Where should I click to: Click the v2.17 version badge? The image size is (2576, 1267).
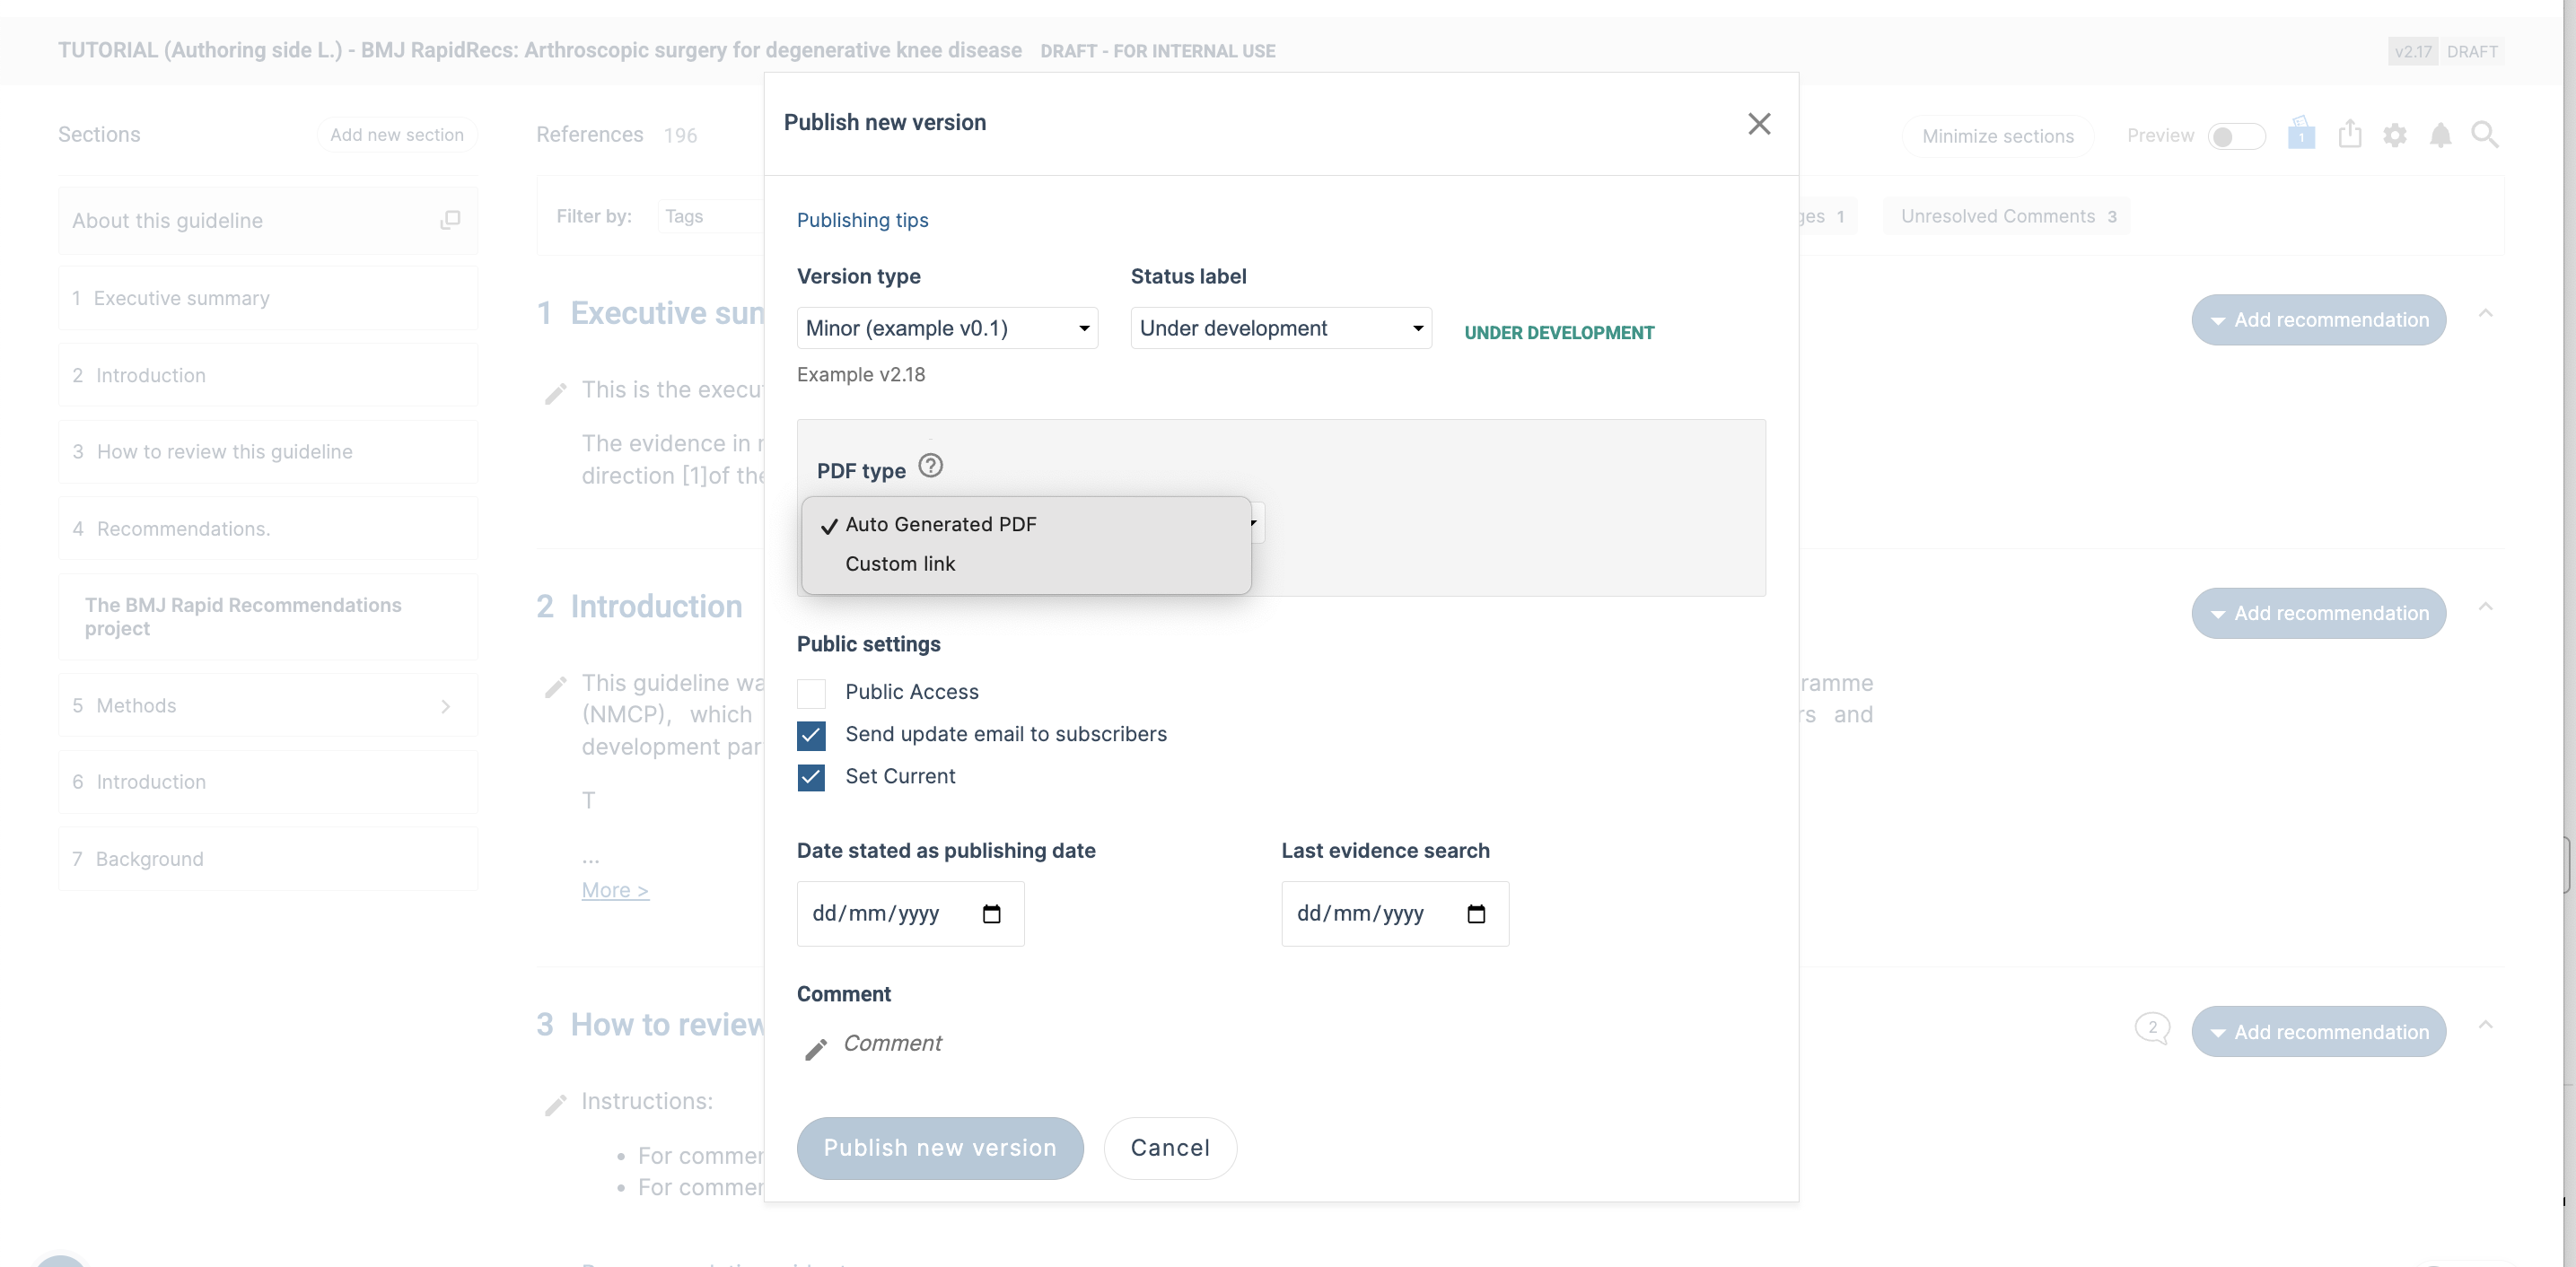(2412, 51)
